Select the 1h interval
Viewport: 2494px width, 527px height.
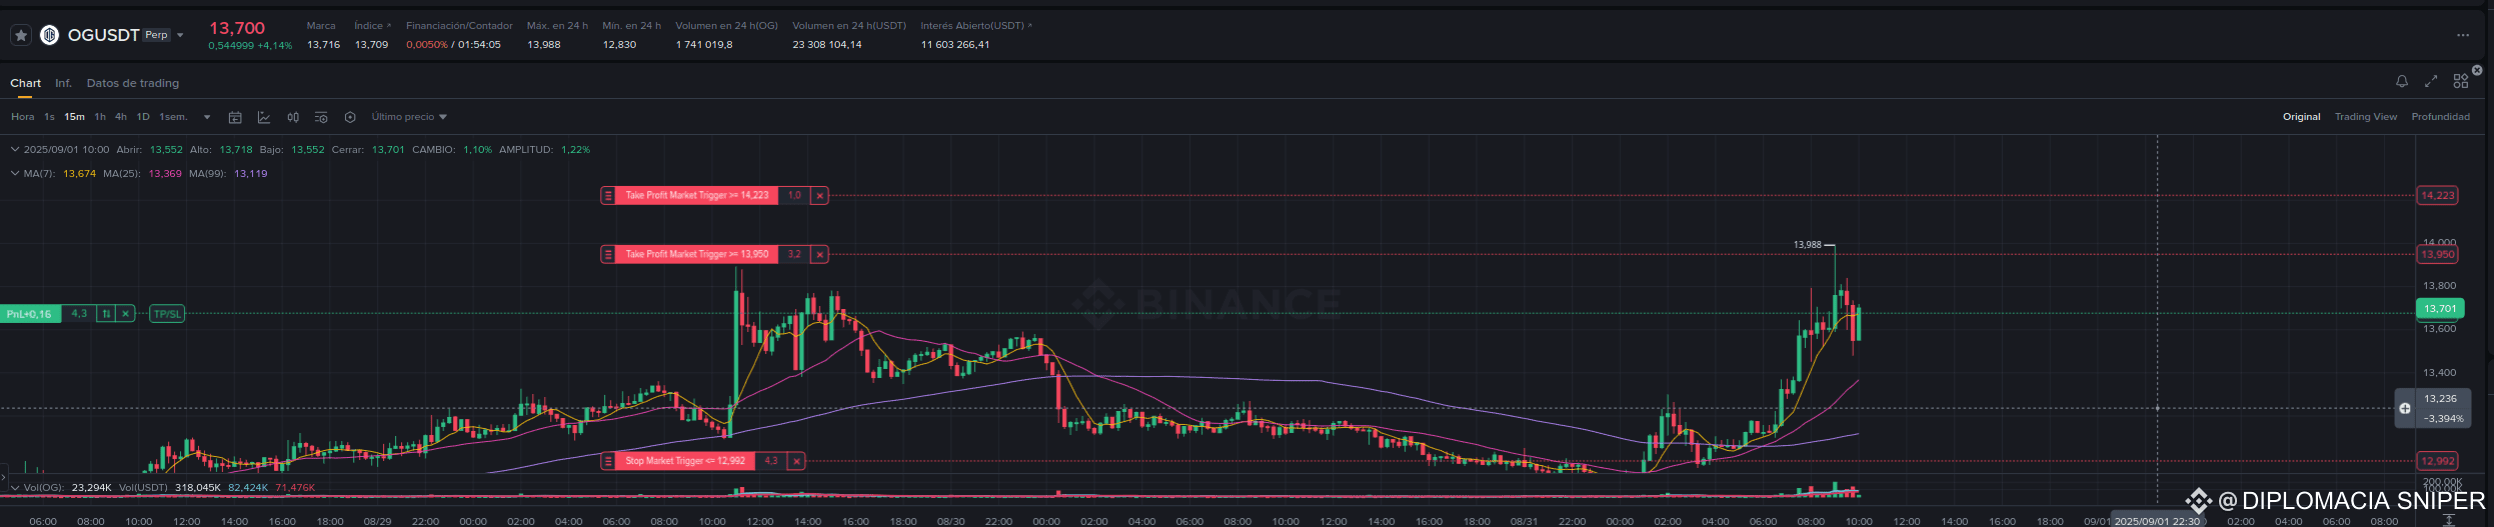100,117
